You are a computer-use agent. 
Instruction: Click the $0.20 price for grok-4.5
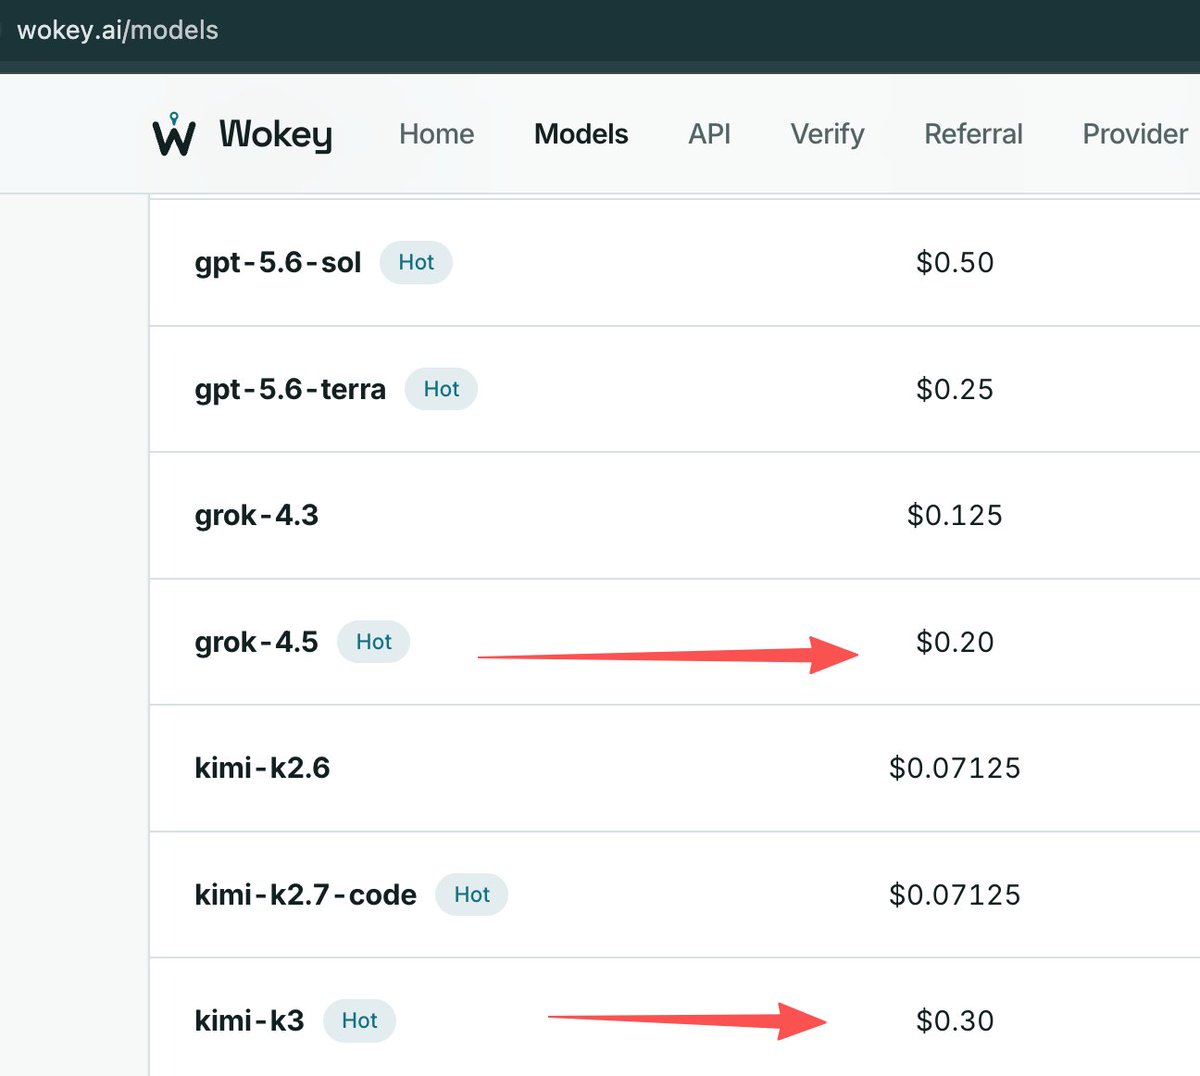pyautogui.click(x=955, y=642)
